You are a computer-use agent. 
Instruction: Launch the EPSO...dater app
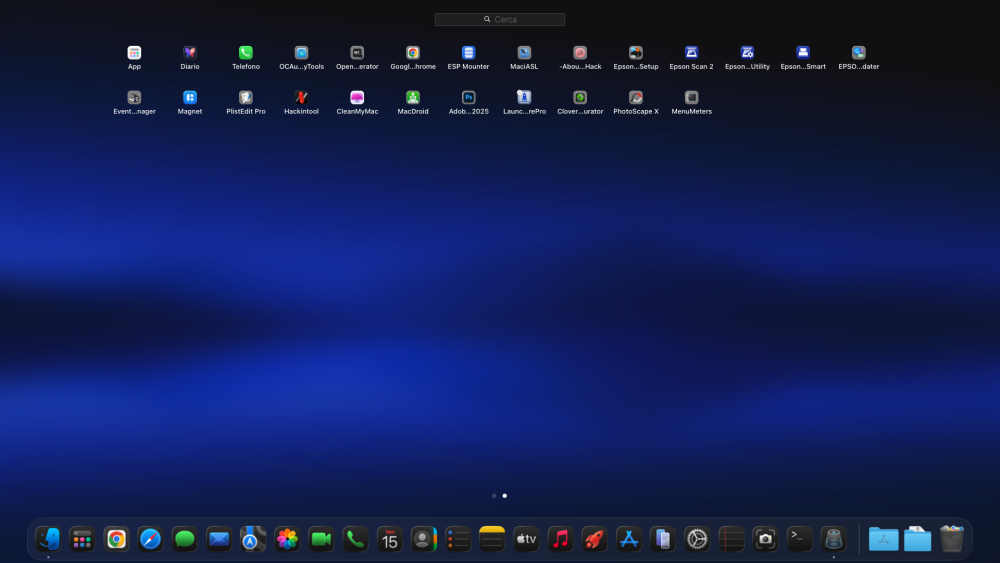pyautogui.click(x=858, y=53)
